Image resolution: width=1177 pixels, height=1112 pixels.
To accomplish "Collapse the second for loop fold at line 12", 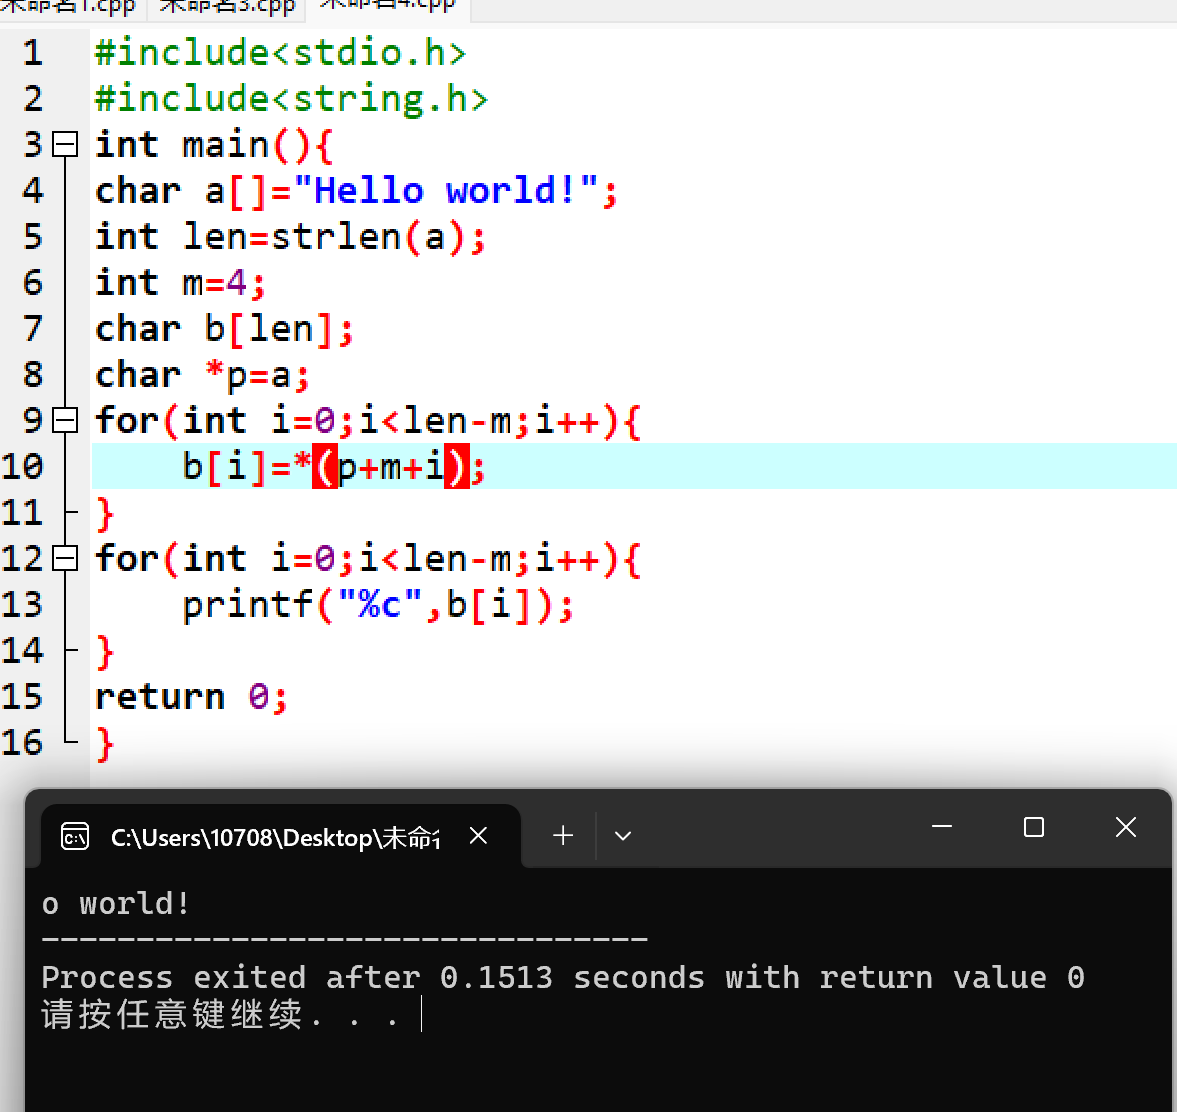I will (65, 558).
